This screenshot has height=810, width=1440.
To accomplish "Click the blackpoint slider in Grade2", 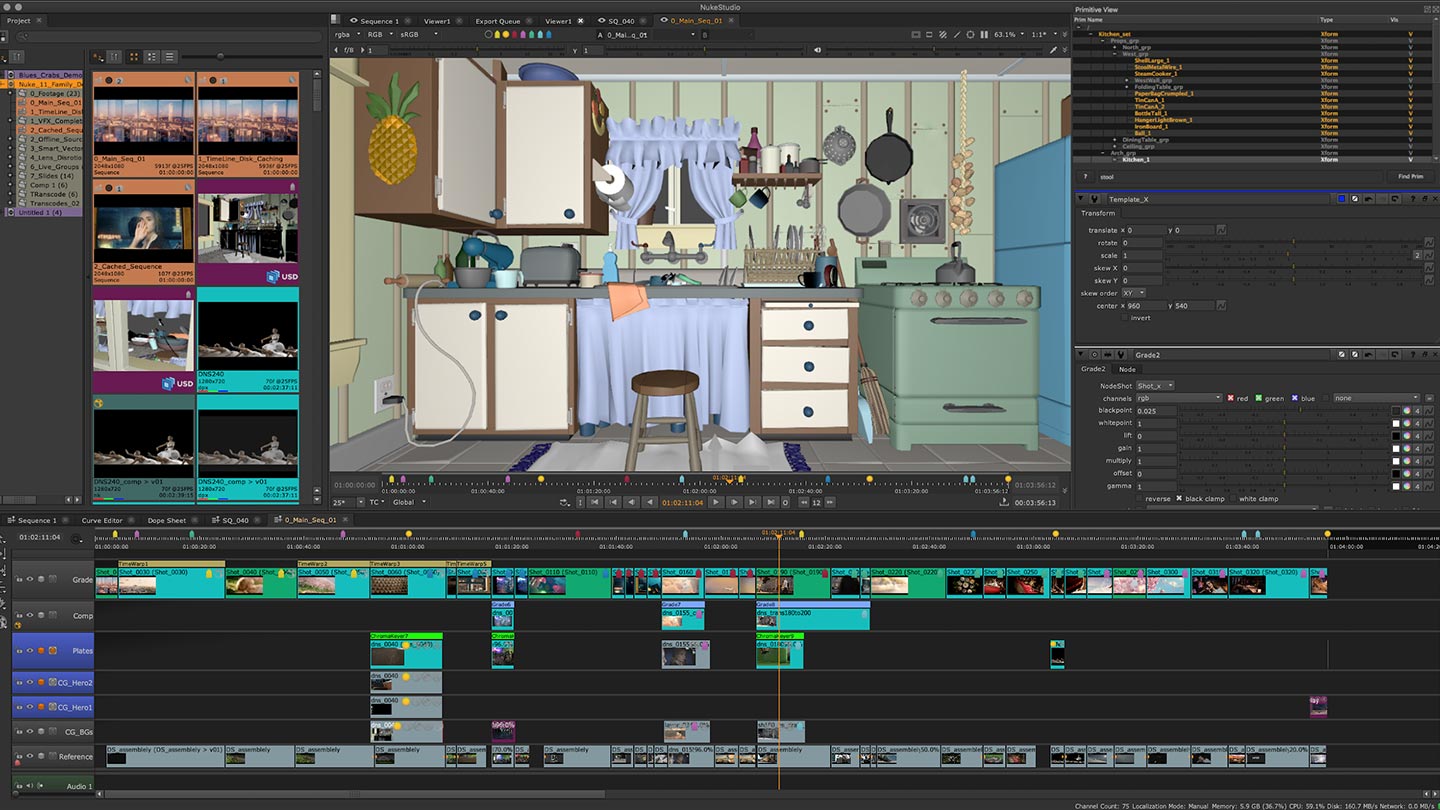I will click(1283, 410).
